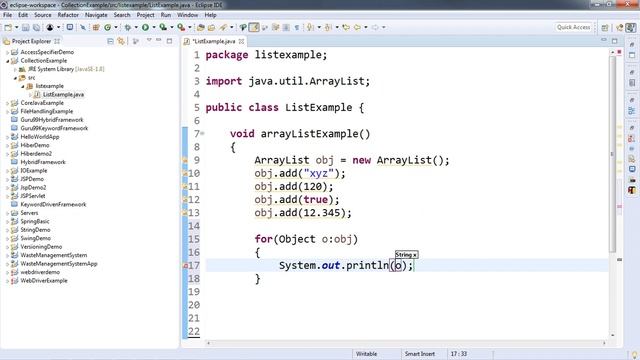Viewport: 640px width, 360px height.
Task: Click the green Run button icon
Action: pyautogui.click(x=145, y=27)
